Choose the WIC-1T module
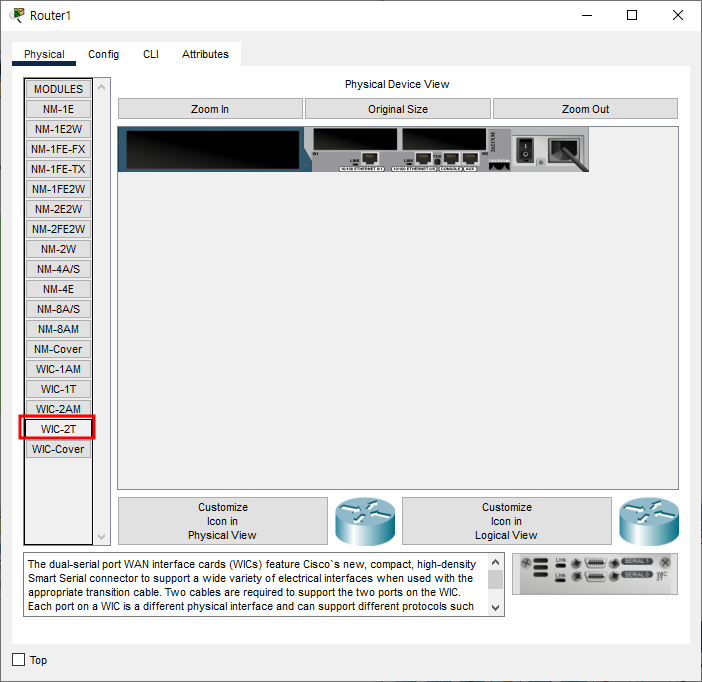 (x=58, y=389)
